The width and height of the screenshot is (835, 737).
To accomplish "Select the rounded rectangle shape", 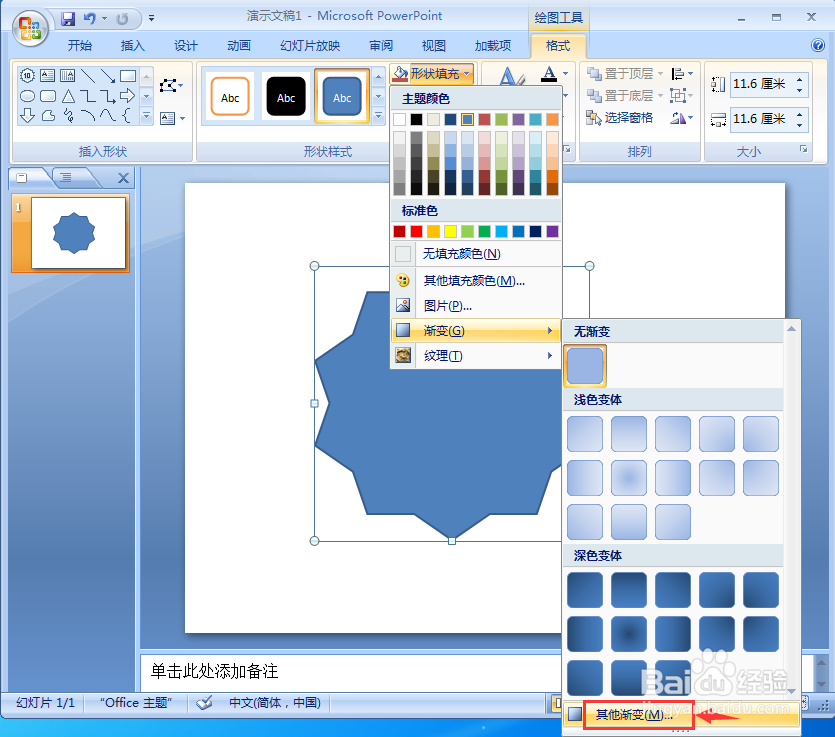I will pyautogui.click(x=48, y=96).
